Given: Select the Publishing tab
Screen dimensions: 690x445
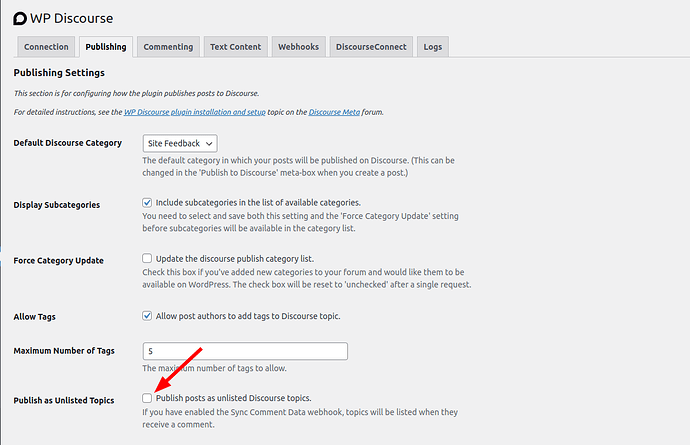Looking at the screenshot, I should pos(106,47).
